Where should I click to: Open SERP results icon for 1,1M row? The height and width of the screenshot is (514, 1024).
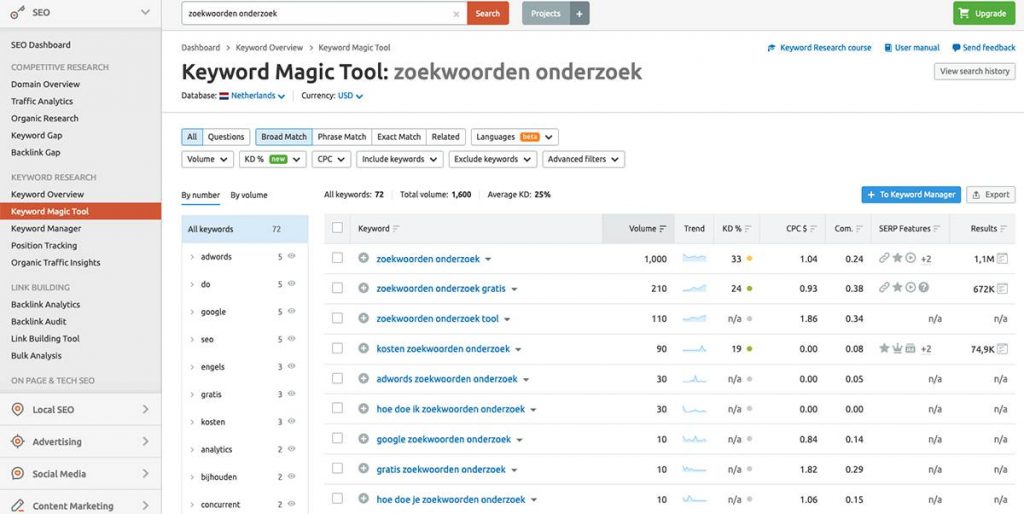coord(1002,259)
